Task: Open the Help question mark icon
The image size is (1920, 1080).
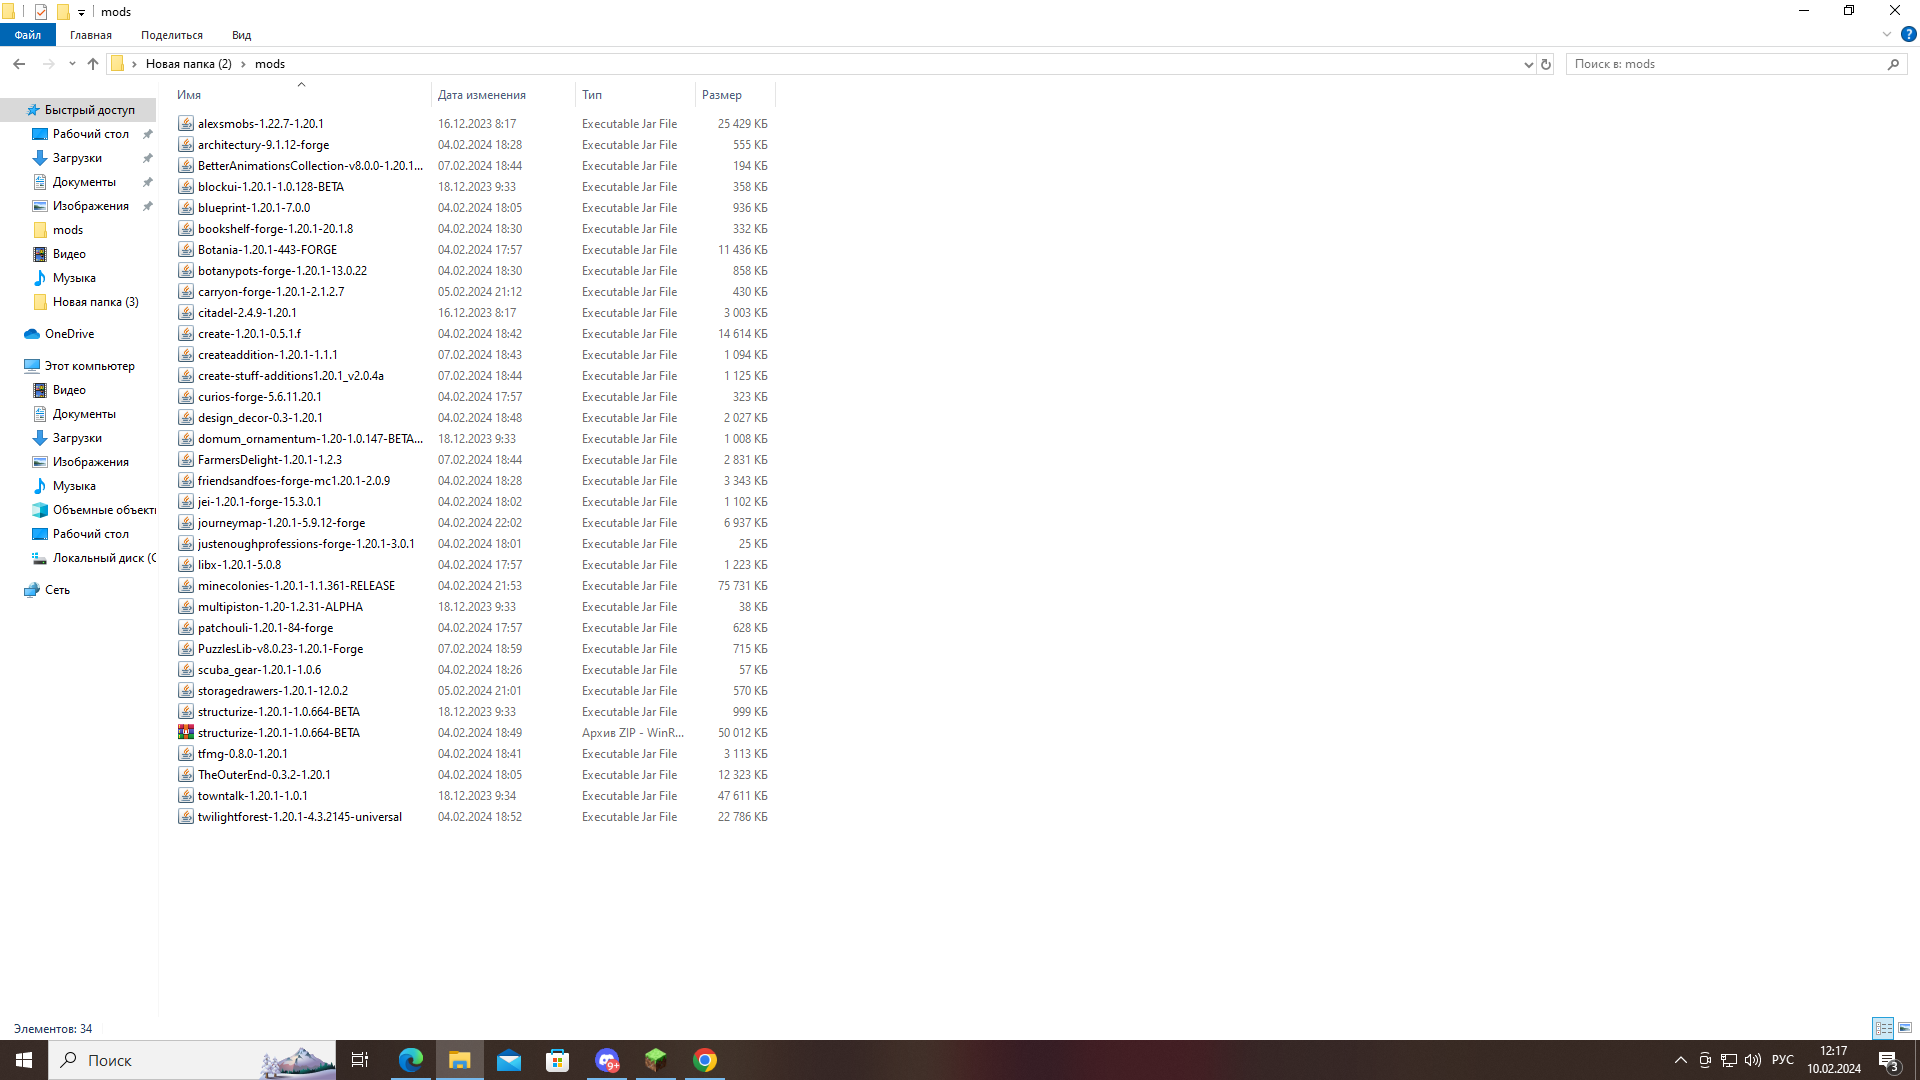Action: click(1908, 34)
